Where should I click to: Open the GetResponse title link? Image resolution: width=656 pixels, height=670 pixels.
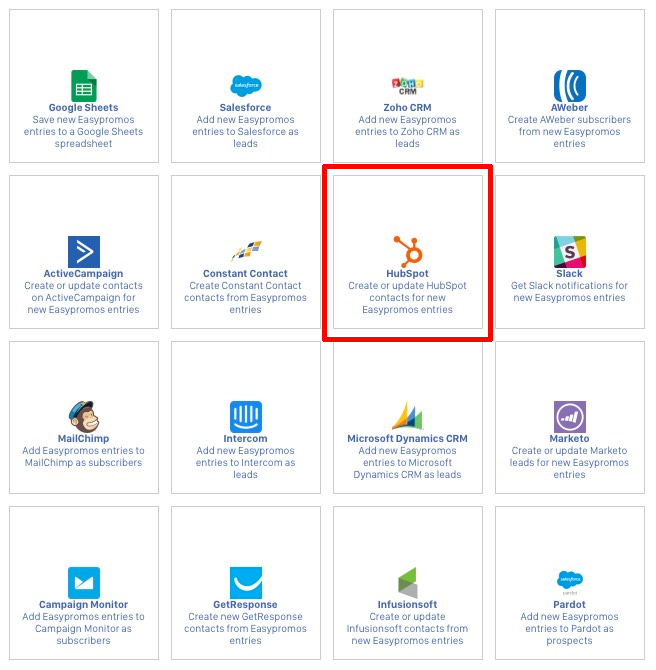click(245, 605)
